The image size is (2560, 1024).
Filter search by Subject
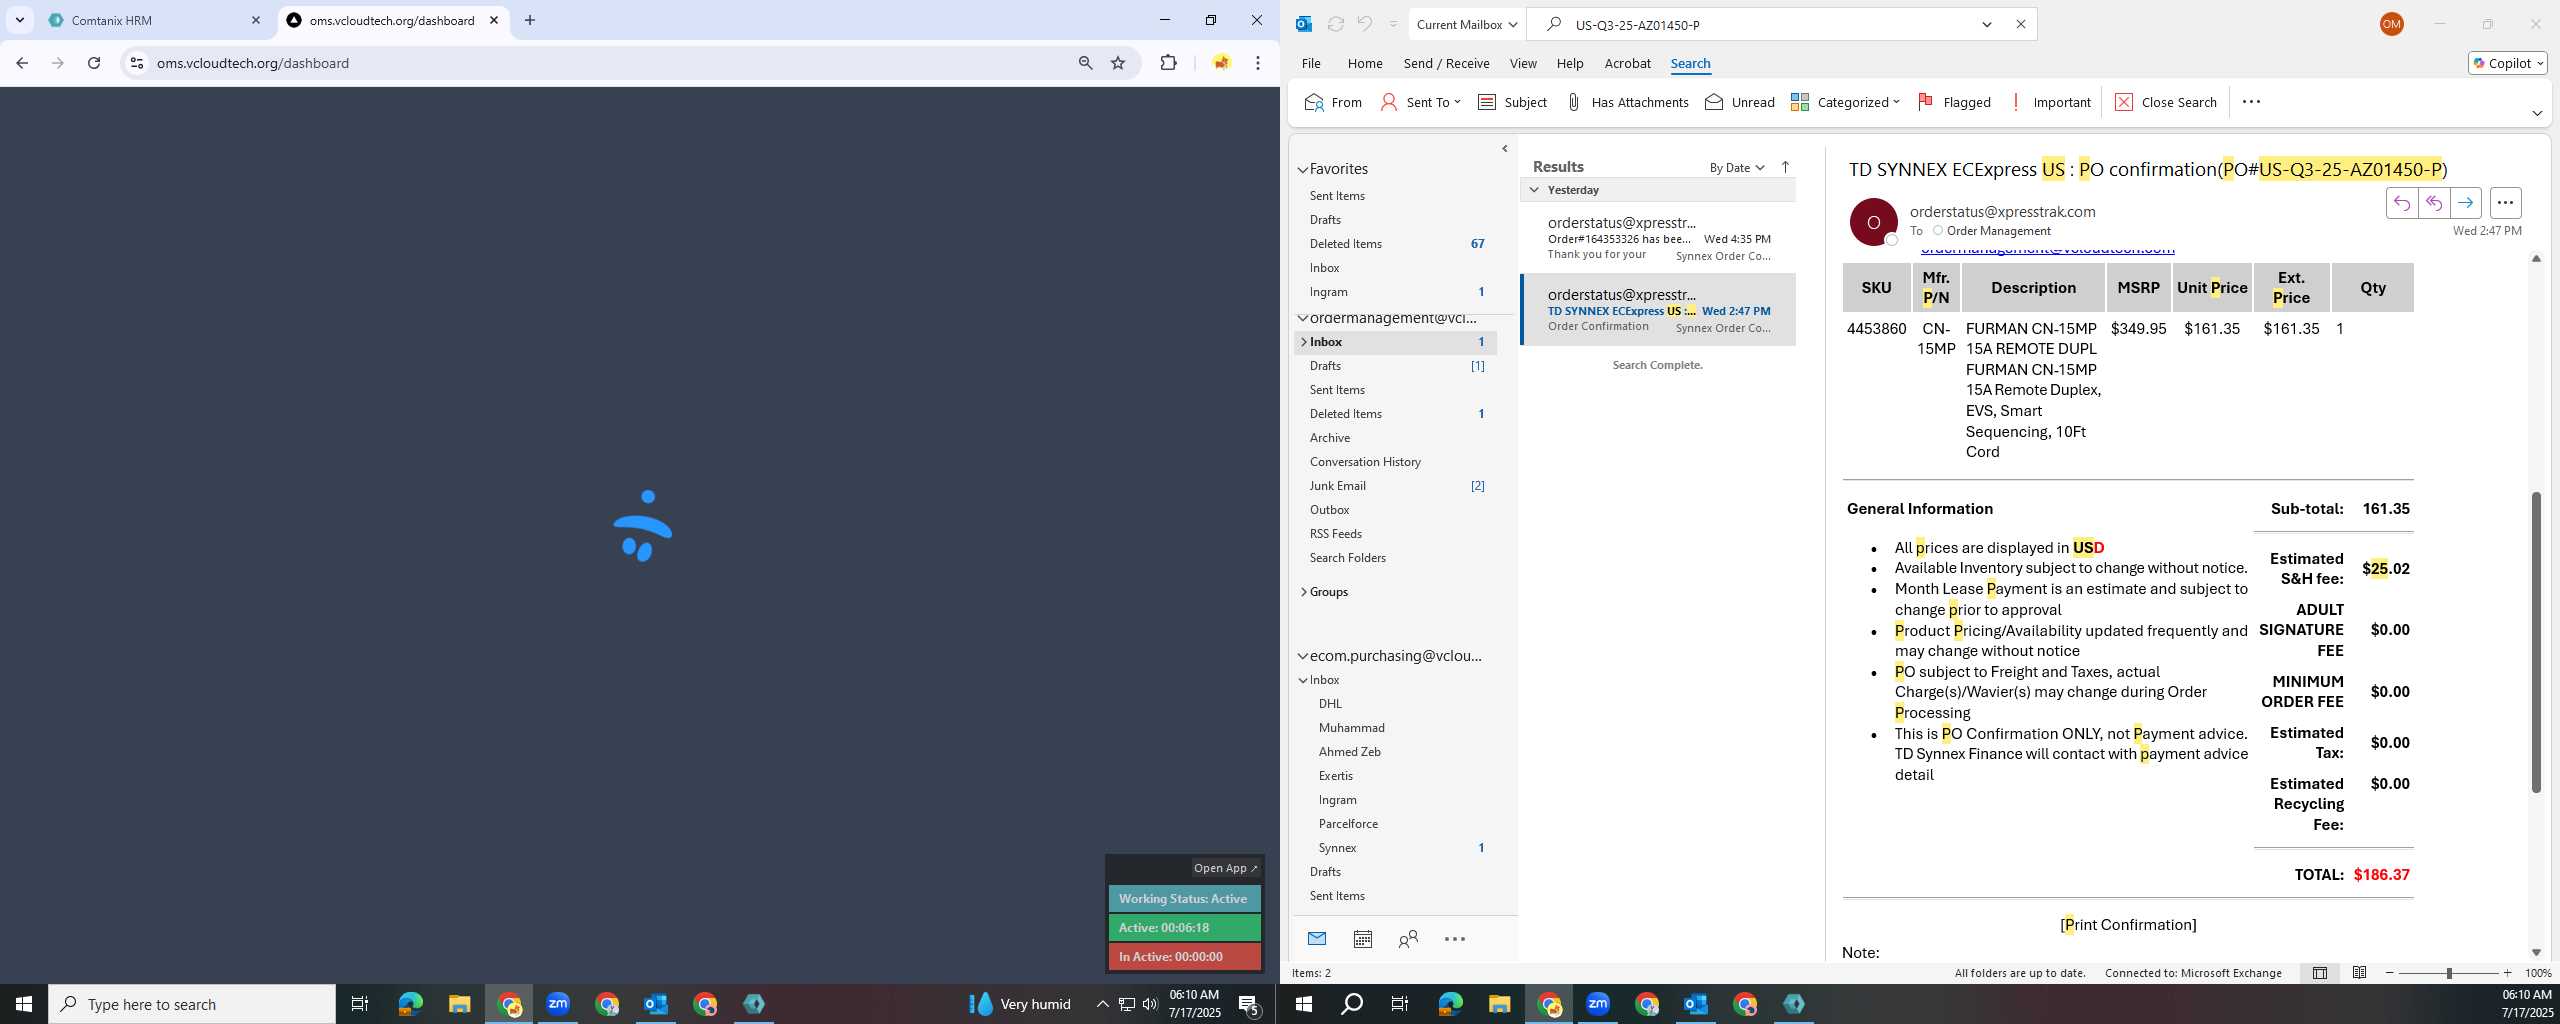pyautogui.click(x=1512, y=102)
